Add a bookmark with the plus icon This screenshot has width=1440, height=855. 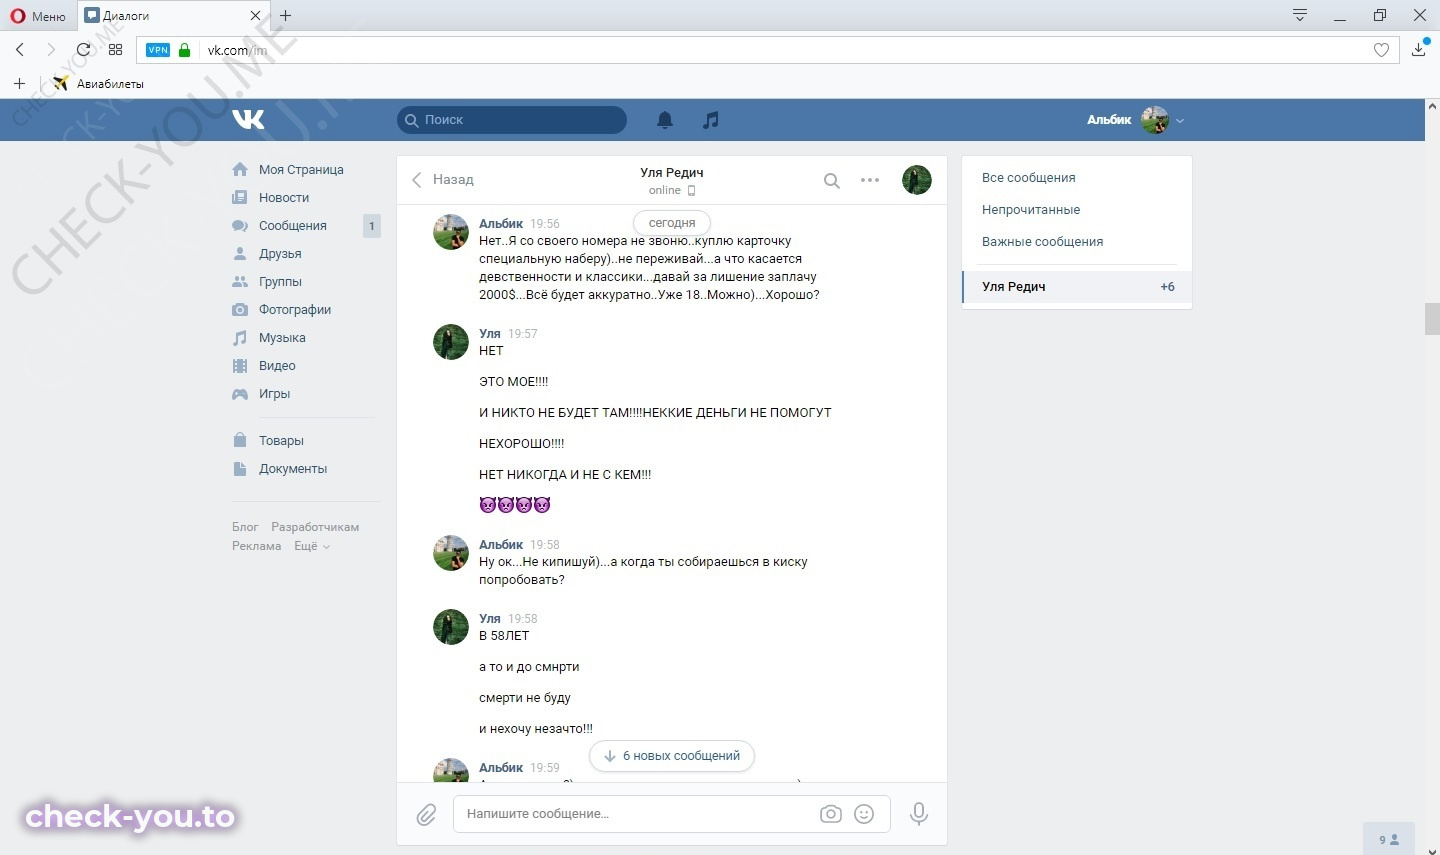(19, 84)
